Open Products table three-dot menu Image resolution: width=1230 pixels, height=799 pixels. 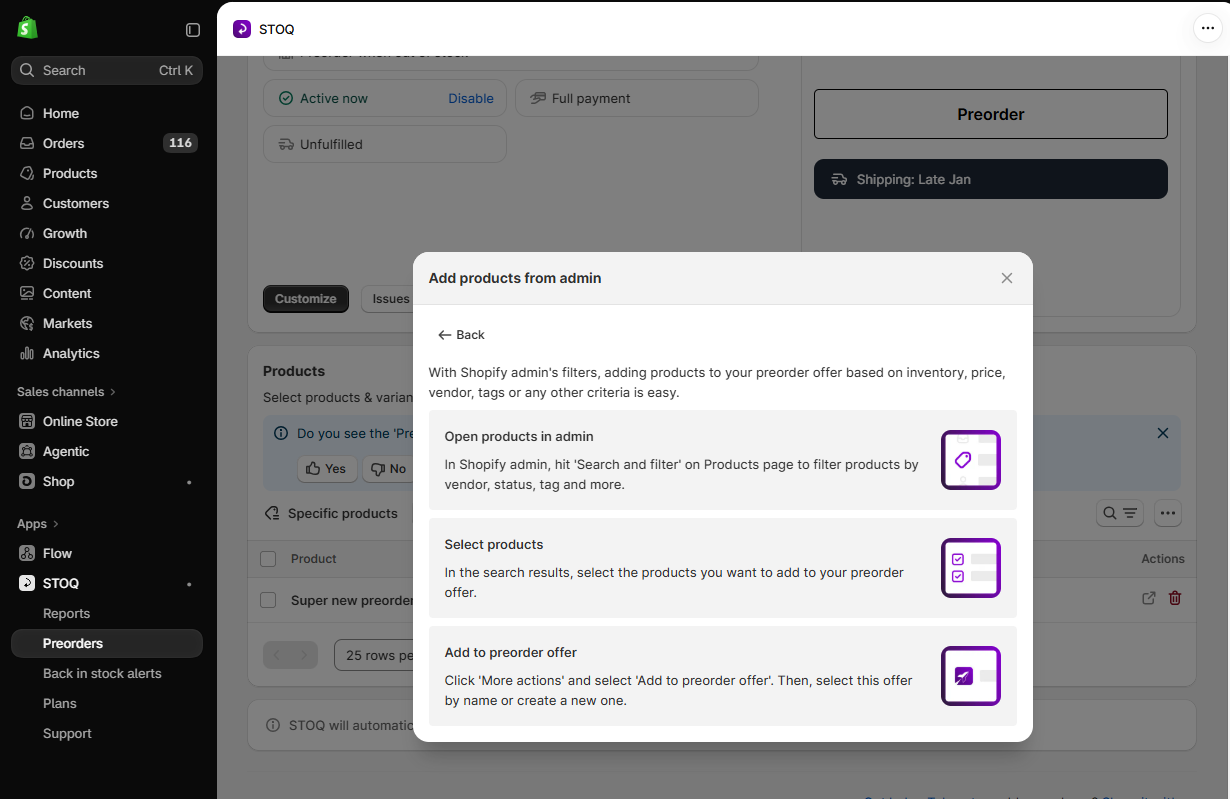coord(1168,513)
